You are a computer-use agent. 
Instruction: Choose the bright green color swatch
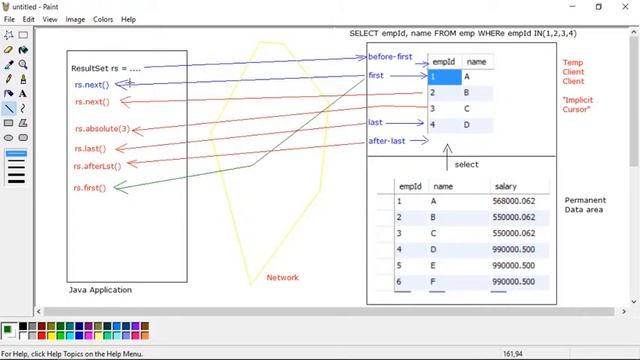tap(60, 336)
